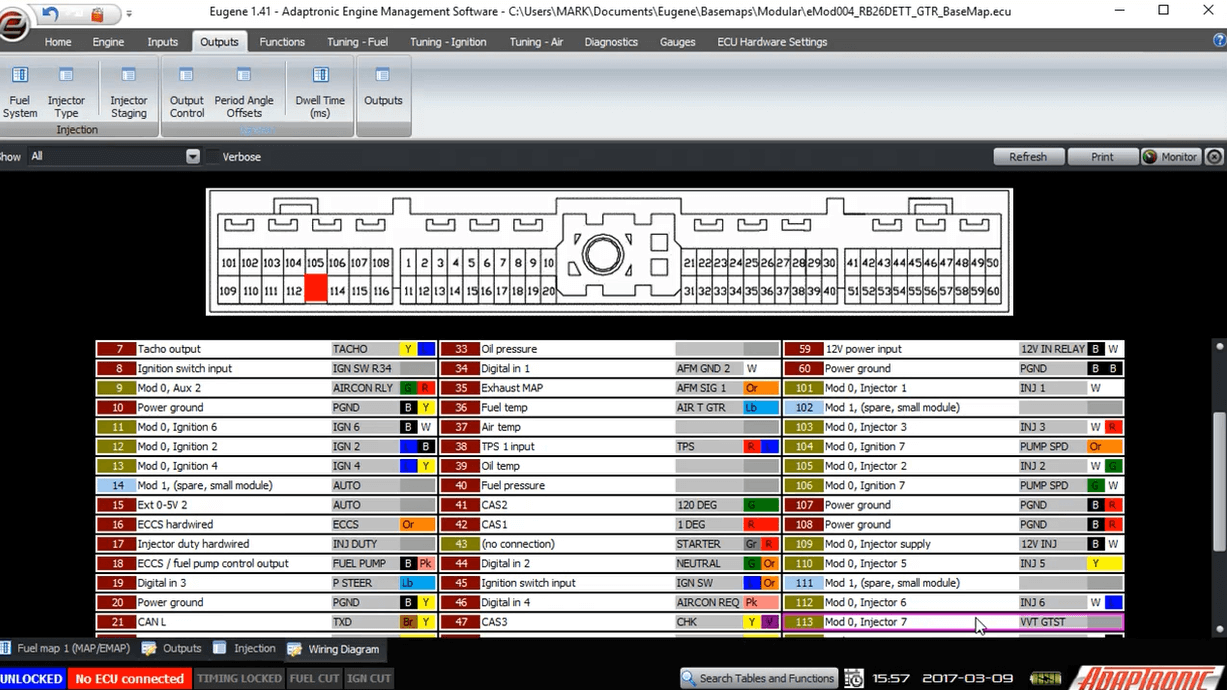
Task: Select the Wiring Diagram document tab
Action: (334, 649)
